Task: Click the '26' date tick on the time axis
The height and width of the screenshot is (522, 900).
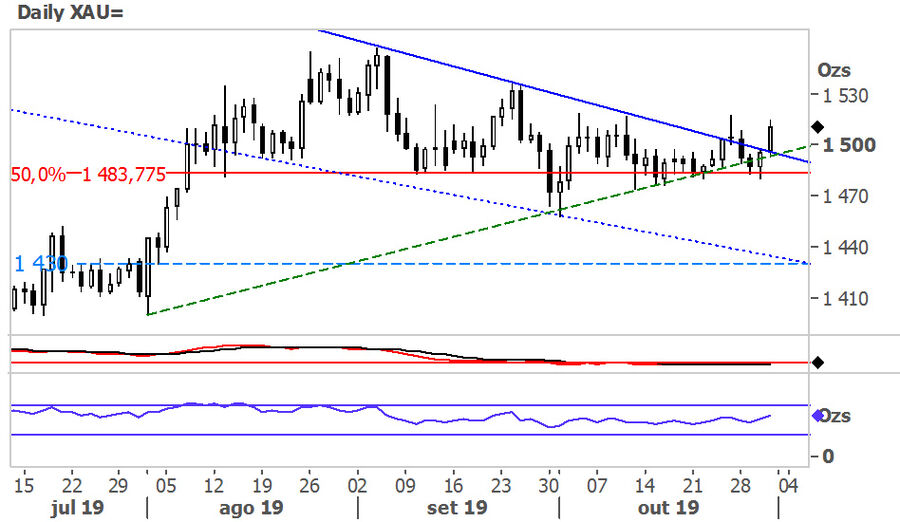Action: tap(309, 486)
